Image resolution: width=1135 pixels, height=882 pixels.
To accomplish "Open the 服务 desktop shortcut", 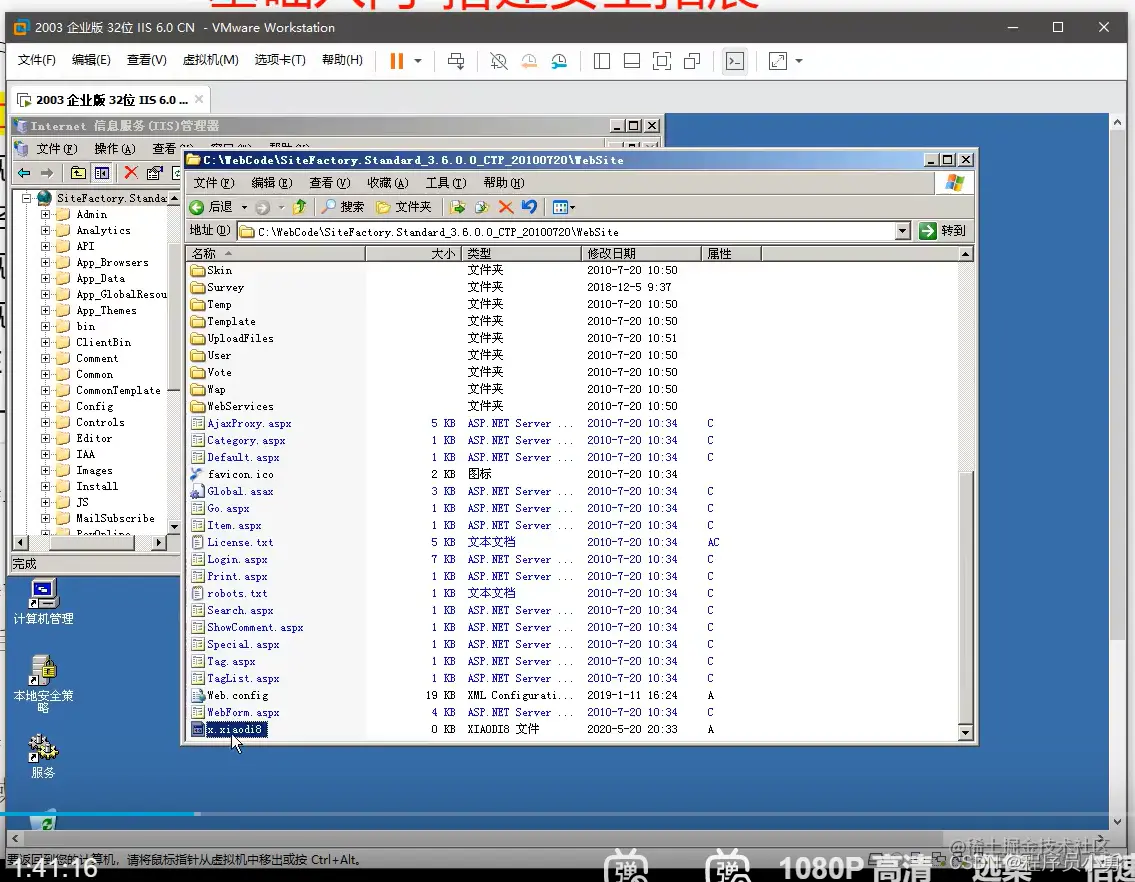I will coord(43,756).
